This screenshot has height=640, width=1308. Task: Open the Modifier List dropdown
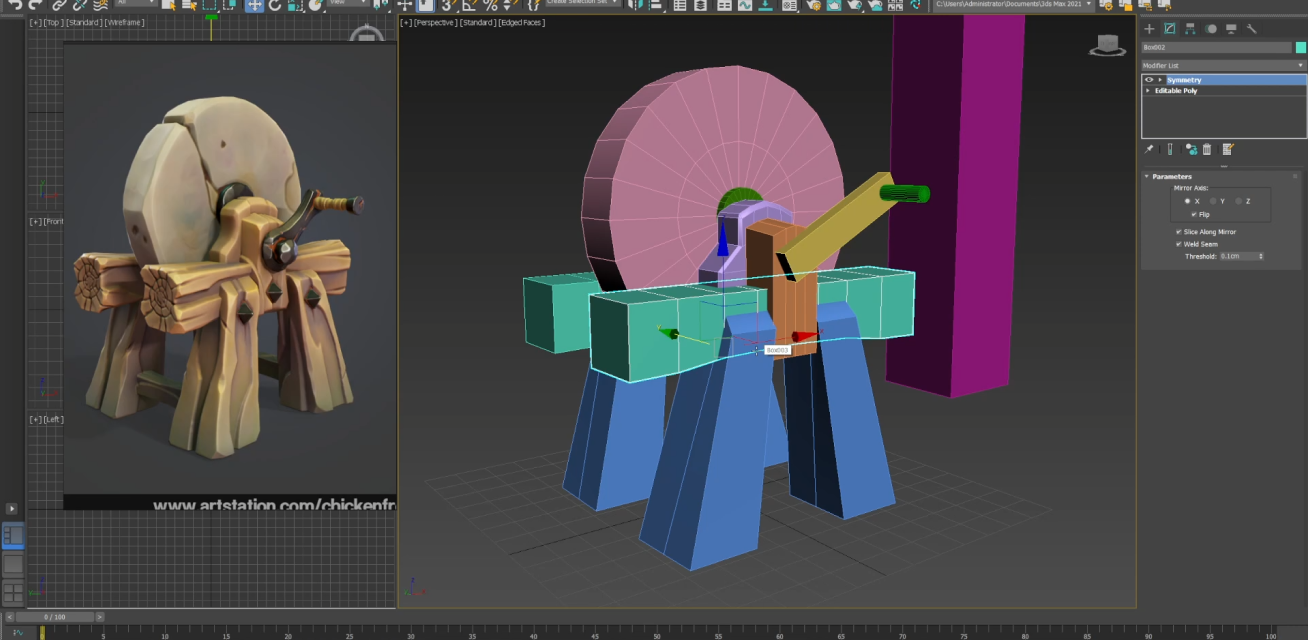point(1223,65)
